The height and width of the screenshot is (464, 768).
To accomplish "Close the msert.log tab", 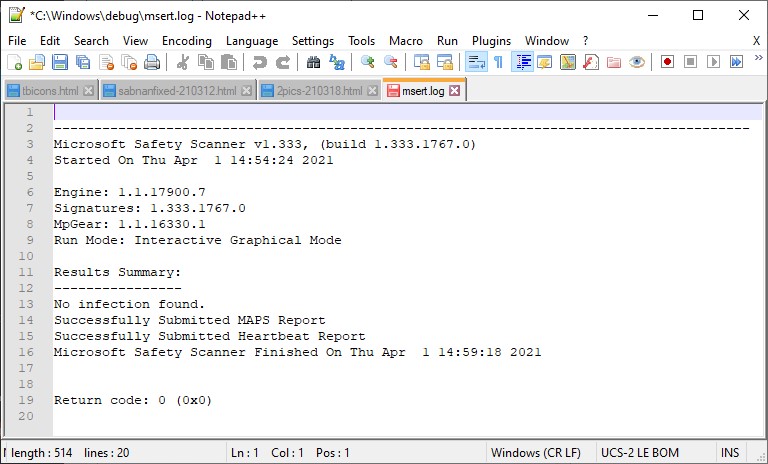I will click(455, 91).
